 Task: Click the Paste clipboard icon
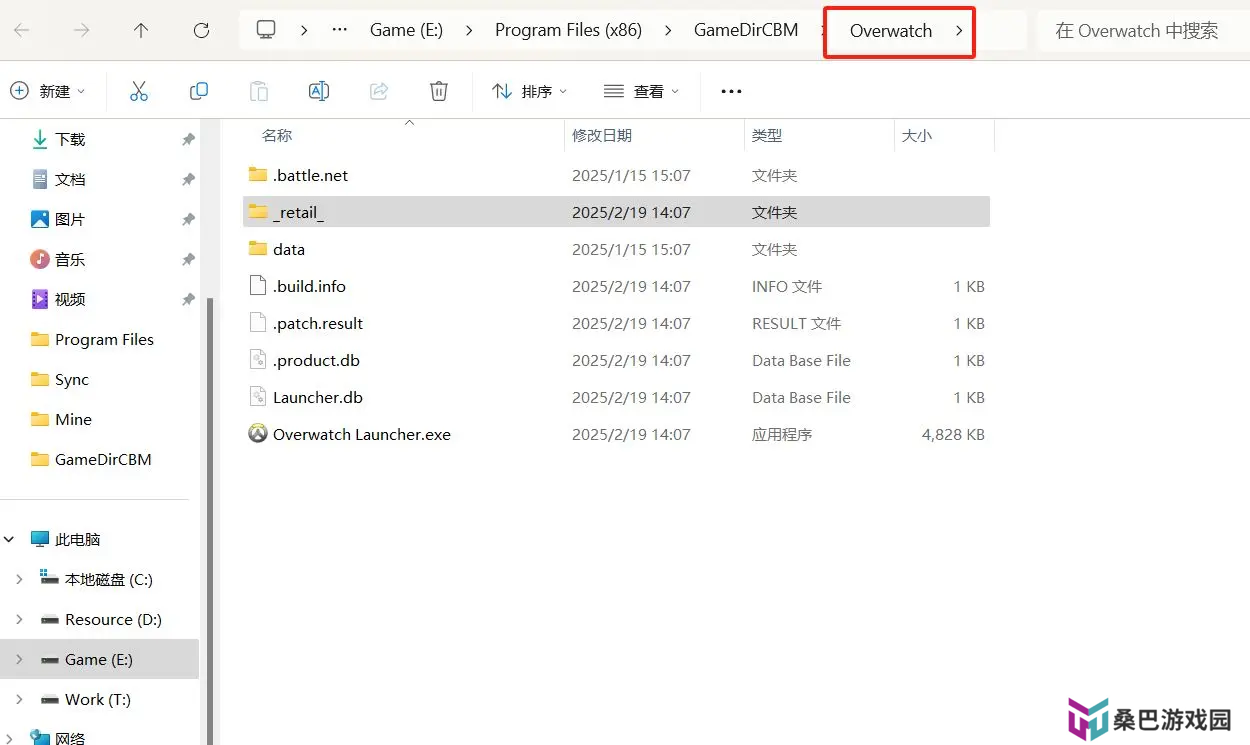259,91
